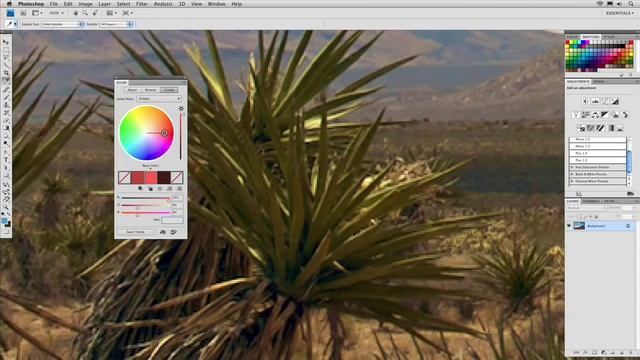
Task: Add a Hue/Saturation adjustment
Action: (586, 115)
